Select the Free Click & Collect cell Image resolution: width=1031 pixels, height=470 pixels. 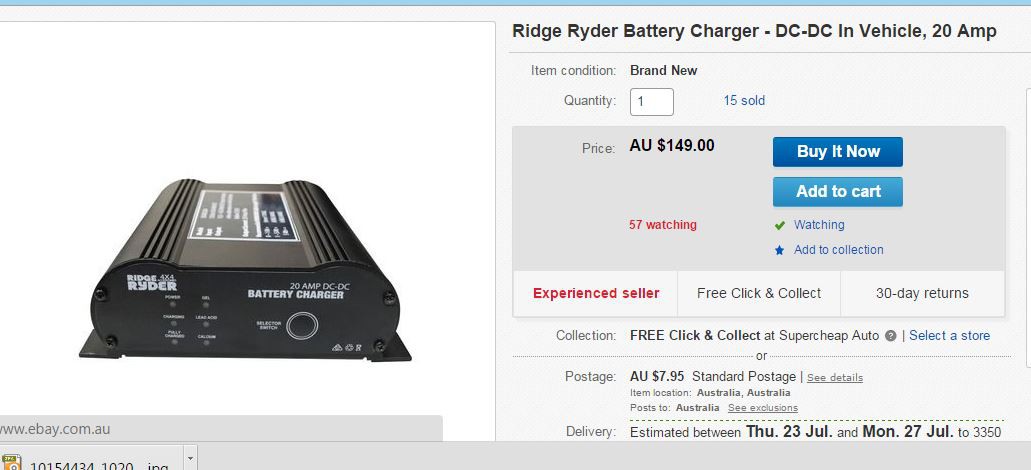click(x=759, y=294)
